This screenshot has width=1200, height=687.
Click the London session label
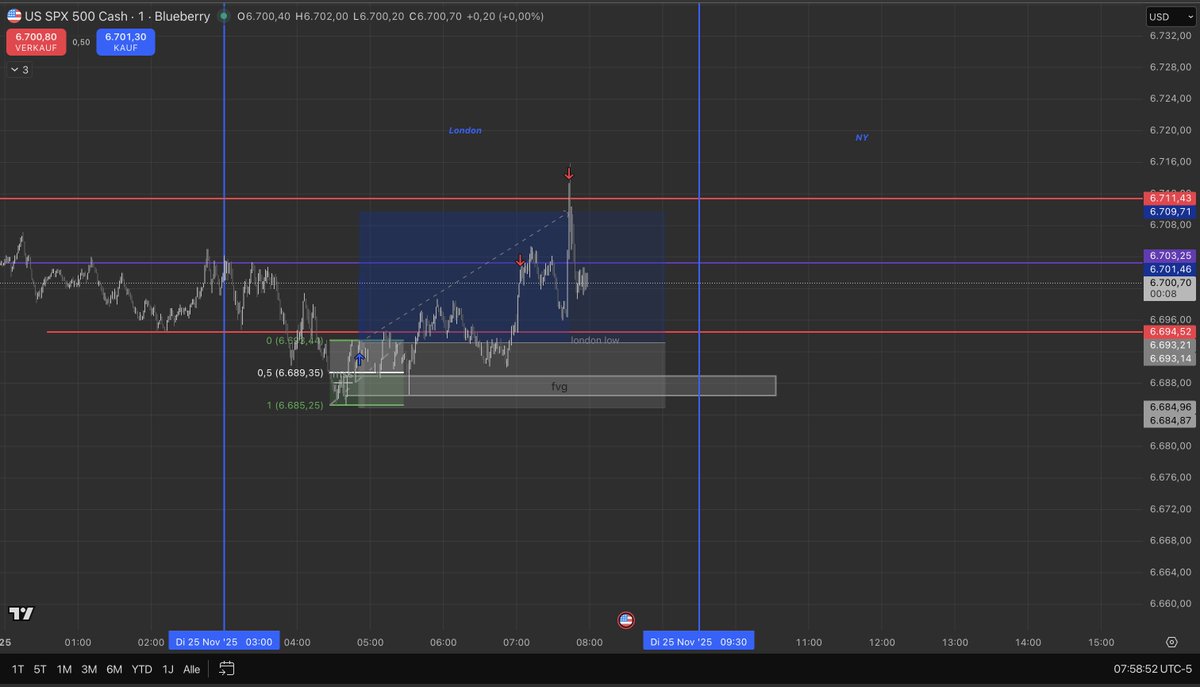coord(465,130)
